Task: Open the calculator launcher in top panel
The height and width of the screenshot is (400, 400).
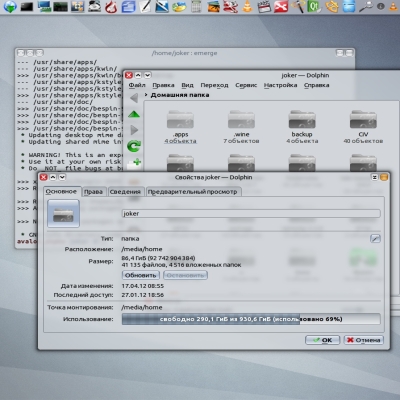Action: [x=196, y=6]
